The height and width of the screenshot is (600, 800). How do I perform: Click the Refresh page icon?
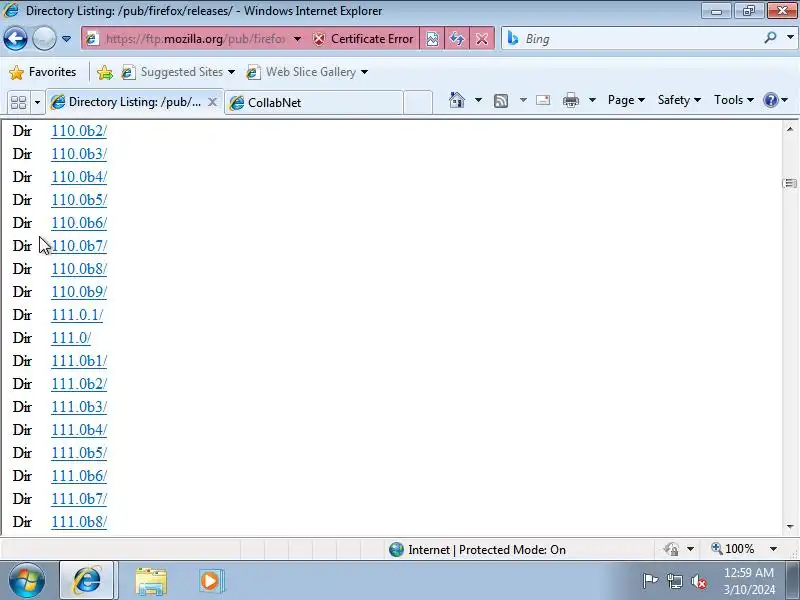[x=457, y=39]
